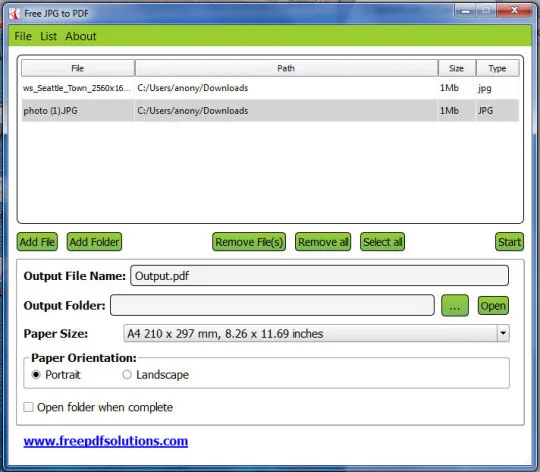This screenshot has height=472, width=540.
Task: Expand the Paper Size dropdown arrow
Action: (x=503, y=333)
